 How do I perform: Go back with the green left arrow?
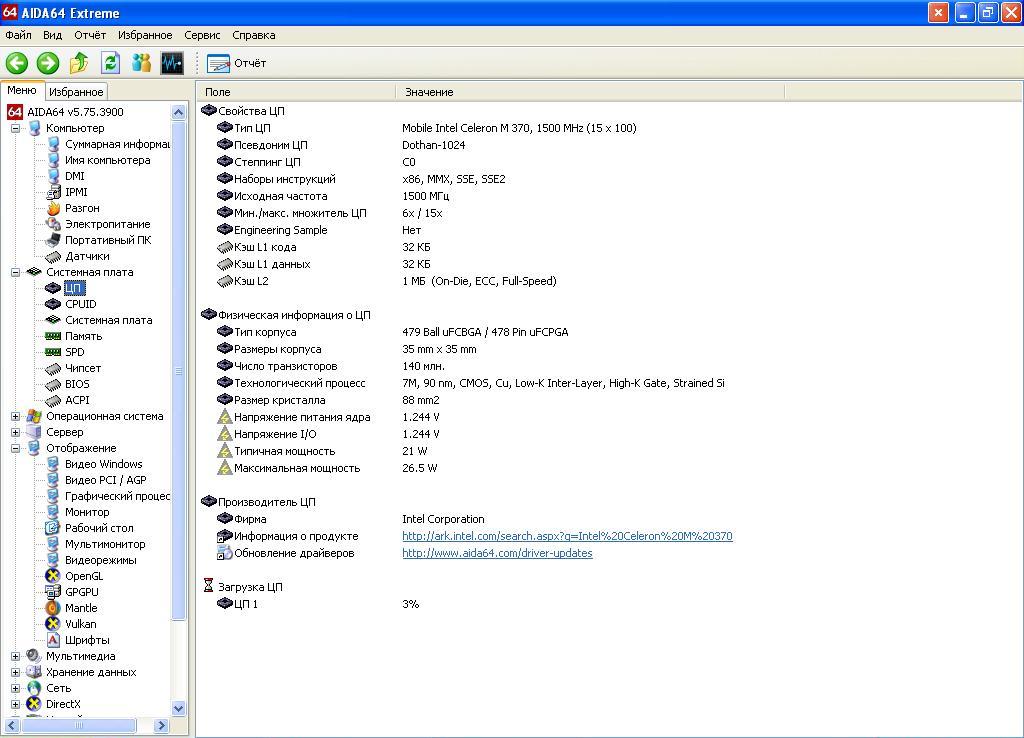coord(17,63)
